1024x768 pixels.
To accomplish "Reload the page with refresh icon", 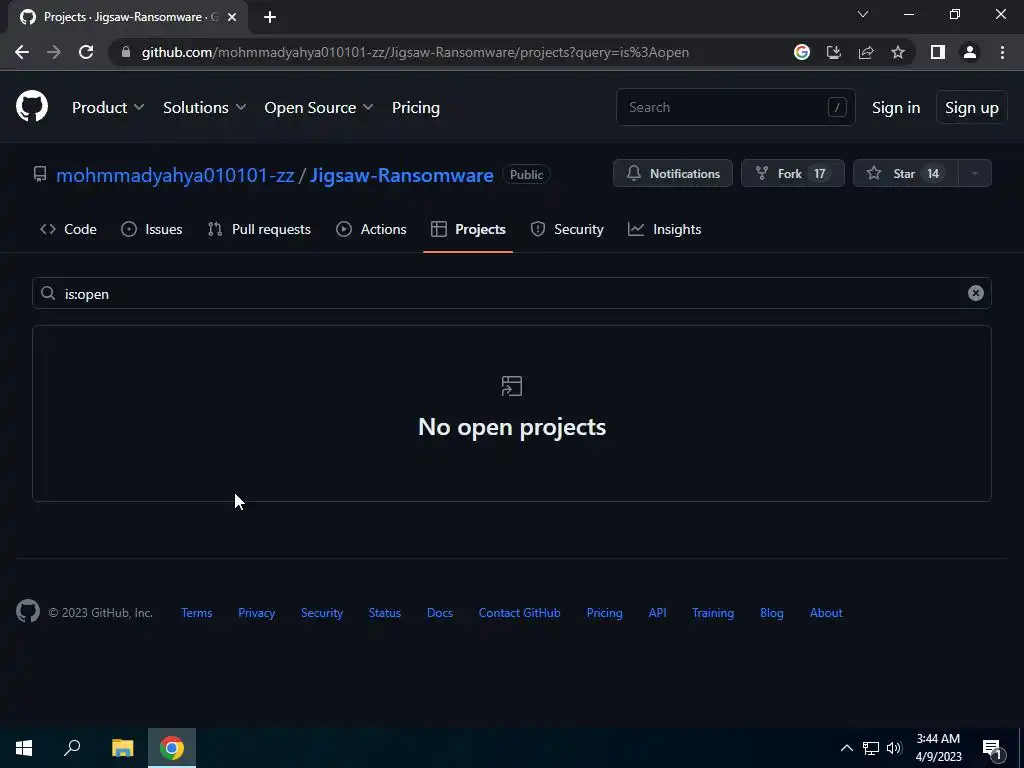I will (x=86, y=52).
